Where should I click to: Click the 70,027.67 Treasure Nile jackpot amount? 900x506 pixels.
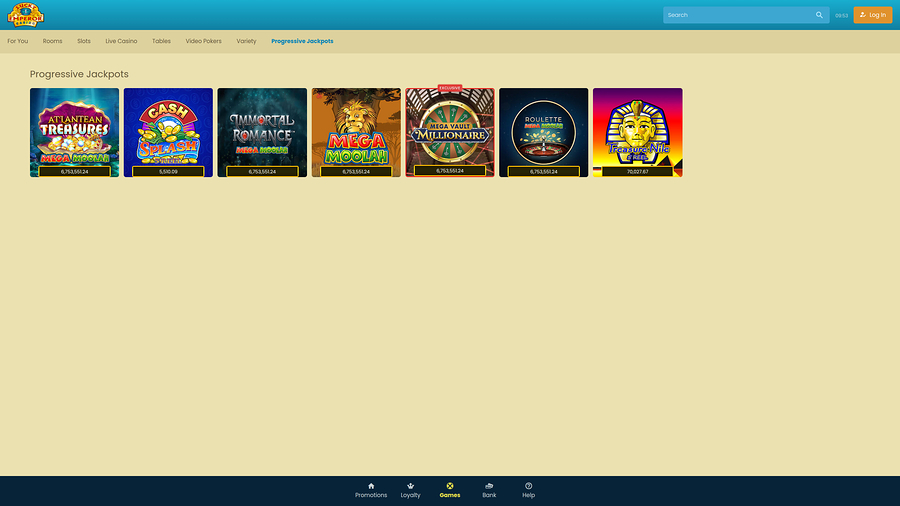pos(638,172)
